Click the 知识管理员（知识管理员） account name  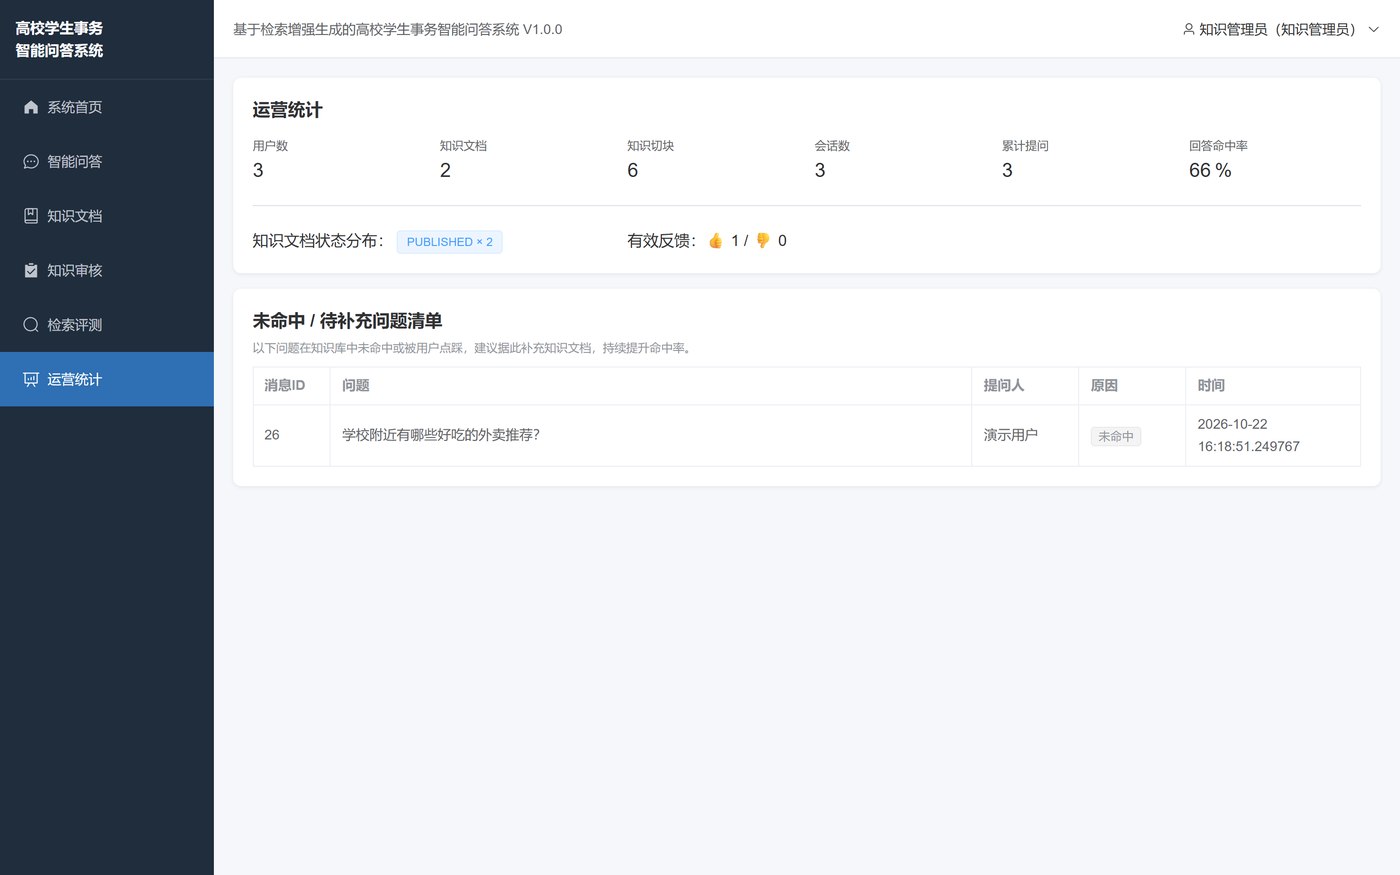(1281, 30)
